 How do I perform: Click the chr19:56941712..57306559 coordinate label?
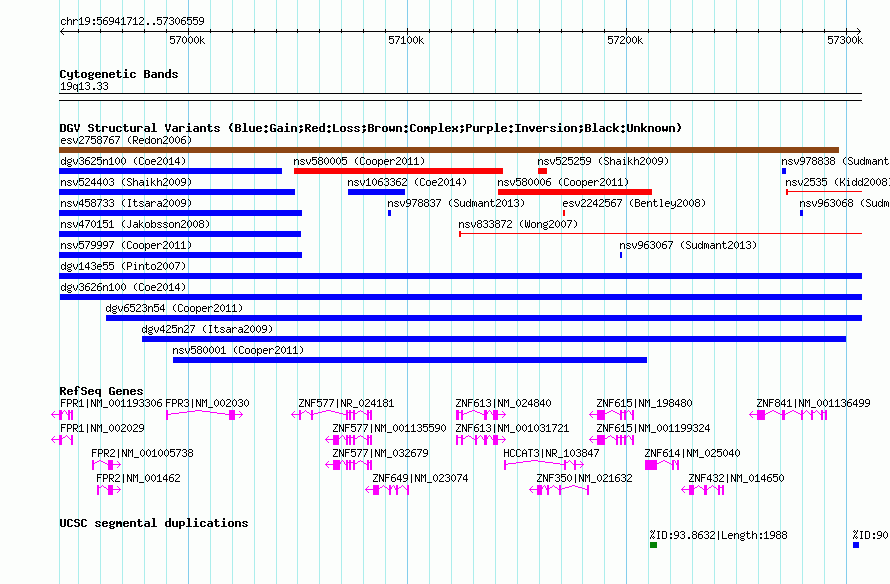coord(132,21)
